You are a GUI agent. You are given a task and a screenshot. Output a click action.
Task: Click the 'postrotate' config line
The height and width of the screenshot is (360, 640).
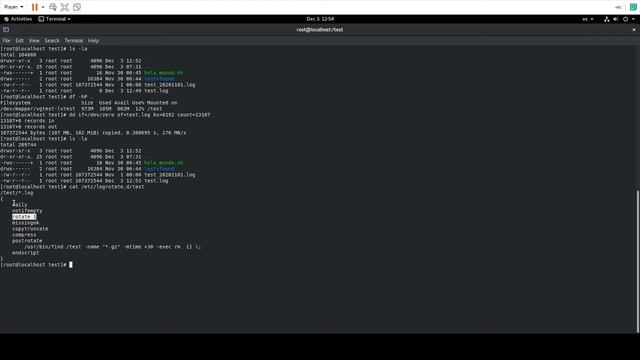click(27, 241)
